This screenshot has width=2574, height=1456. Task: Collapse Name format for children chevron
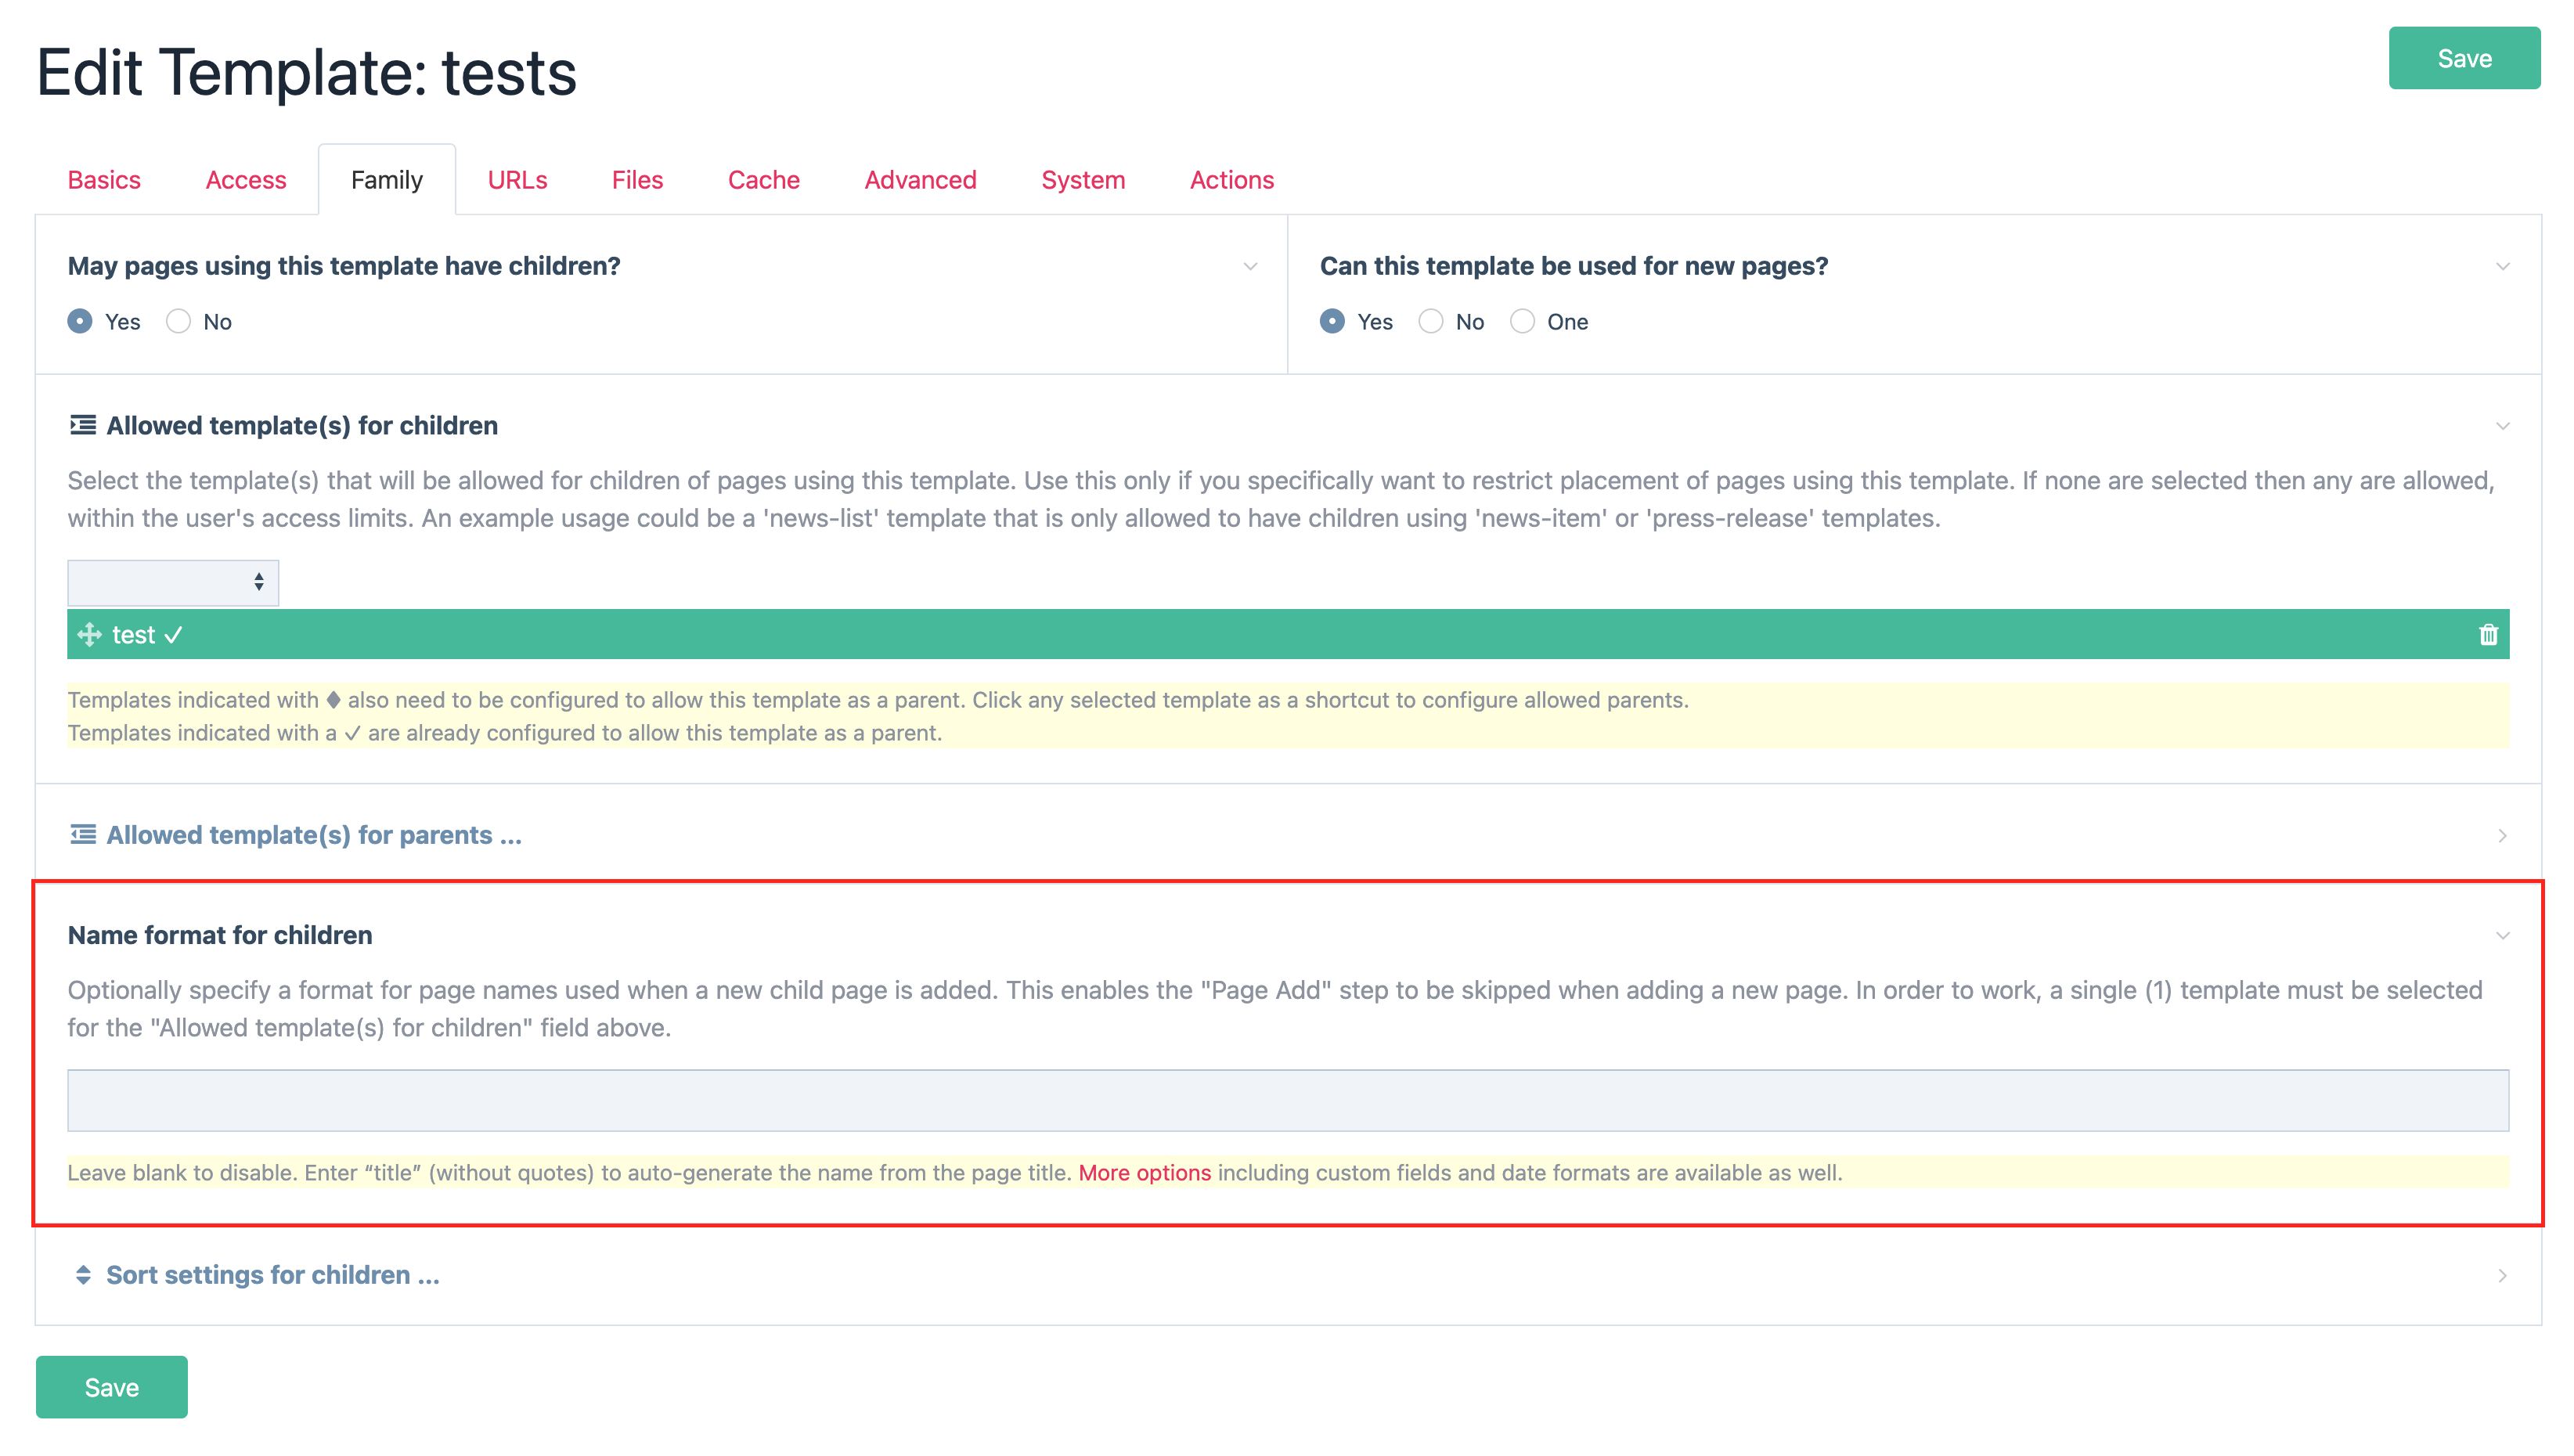(2502, 936)
